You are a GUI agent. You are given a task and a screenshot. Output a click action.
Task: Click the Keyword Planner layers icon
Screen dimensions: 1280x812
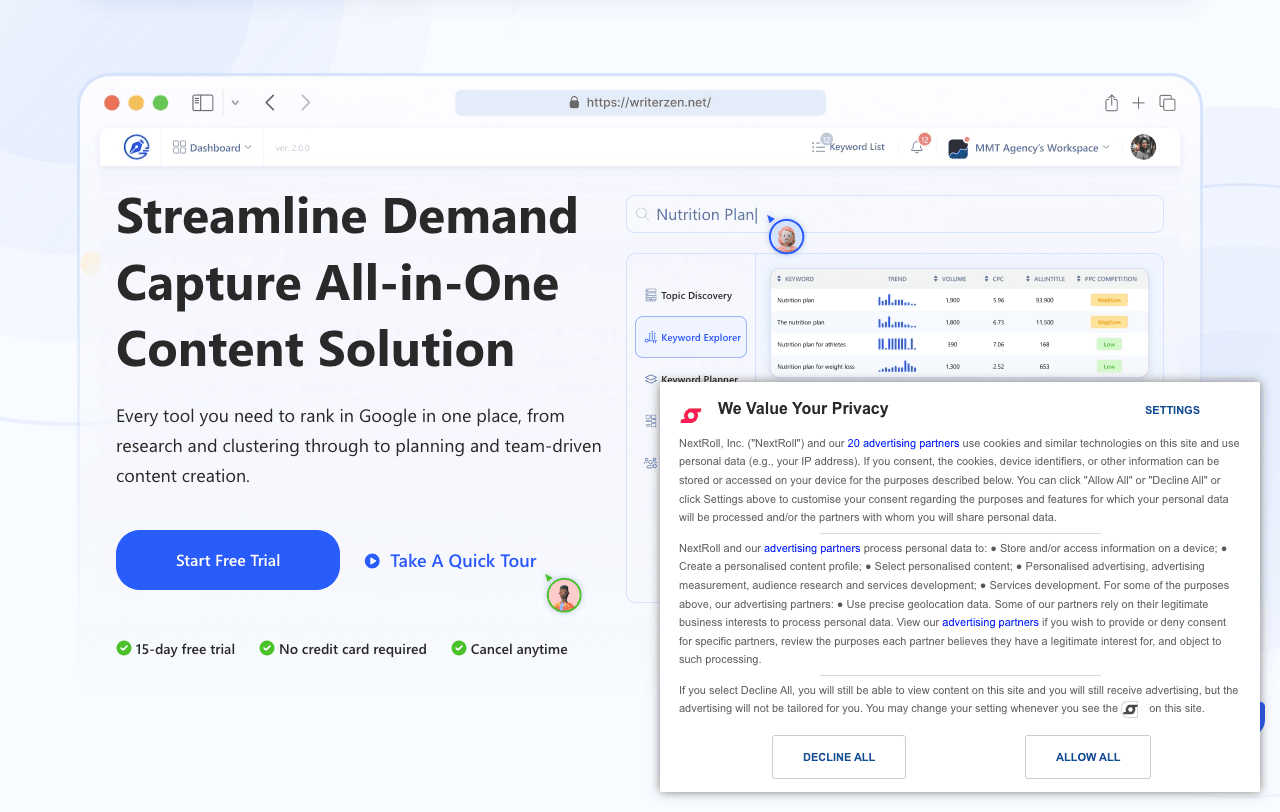[x=651, y=379]
